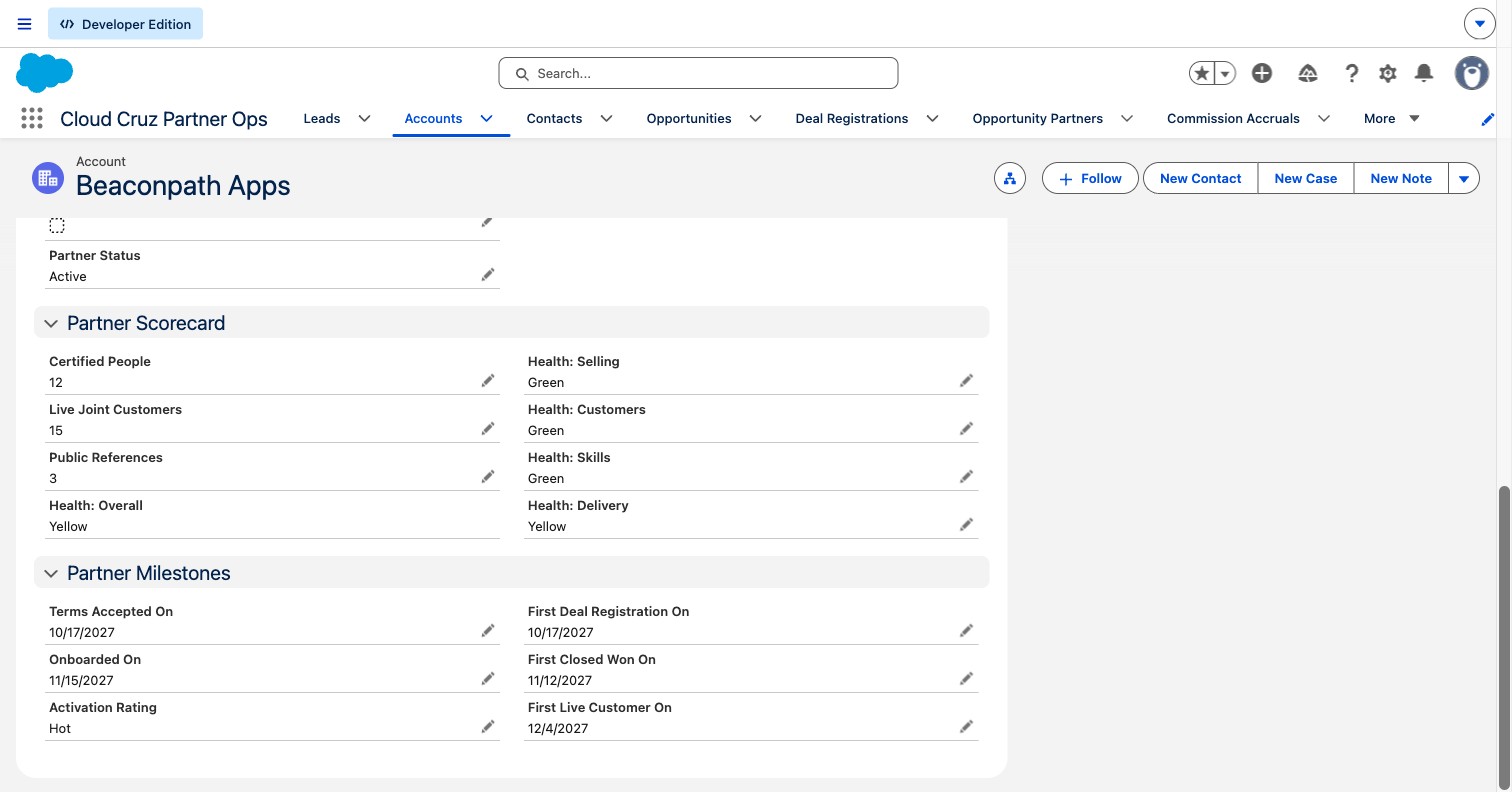The width and height of the screenshot is (1512, 792).
Task: Open the Opportunities tab dropdown chevron
Action: (x=756, y=119)
